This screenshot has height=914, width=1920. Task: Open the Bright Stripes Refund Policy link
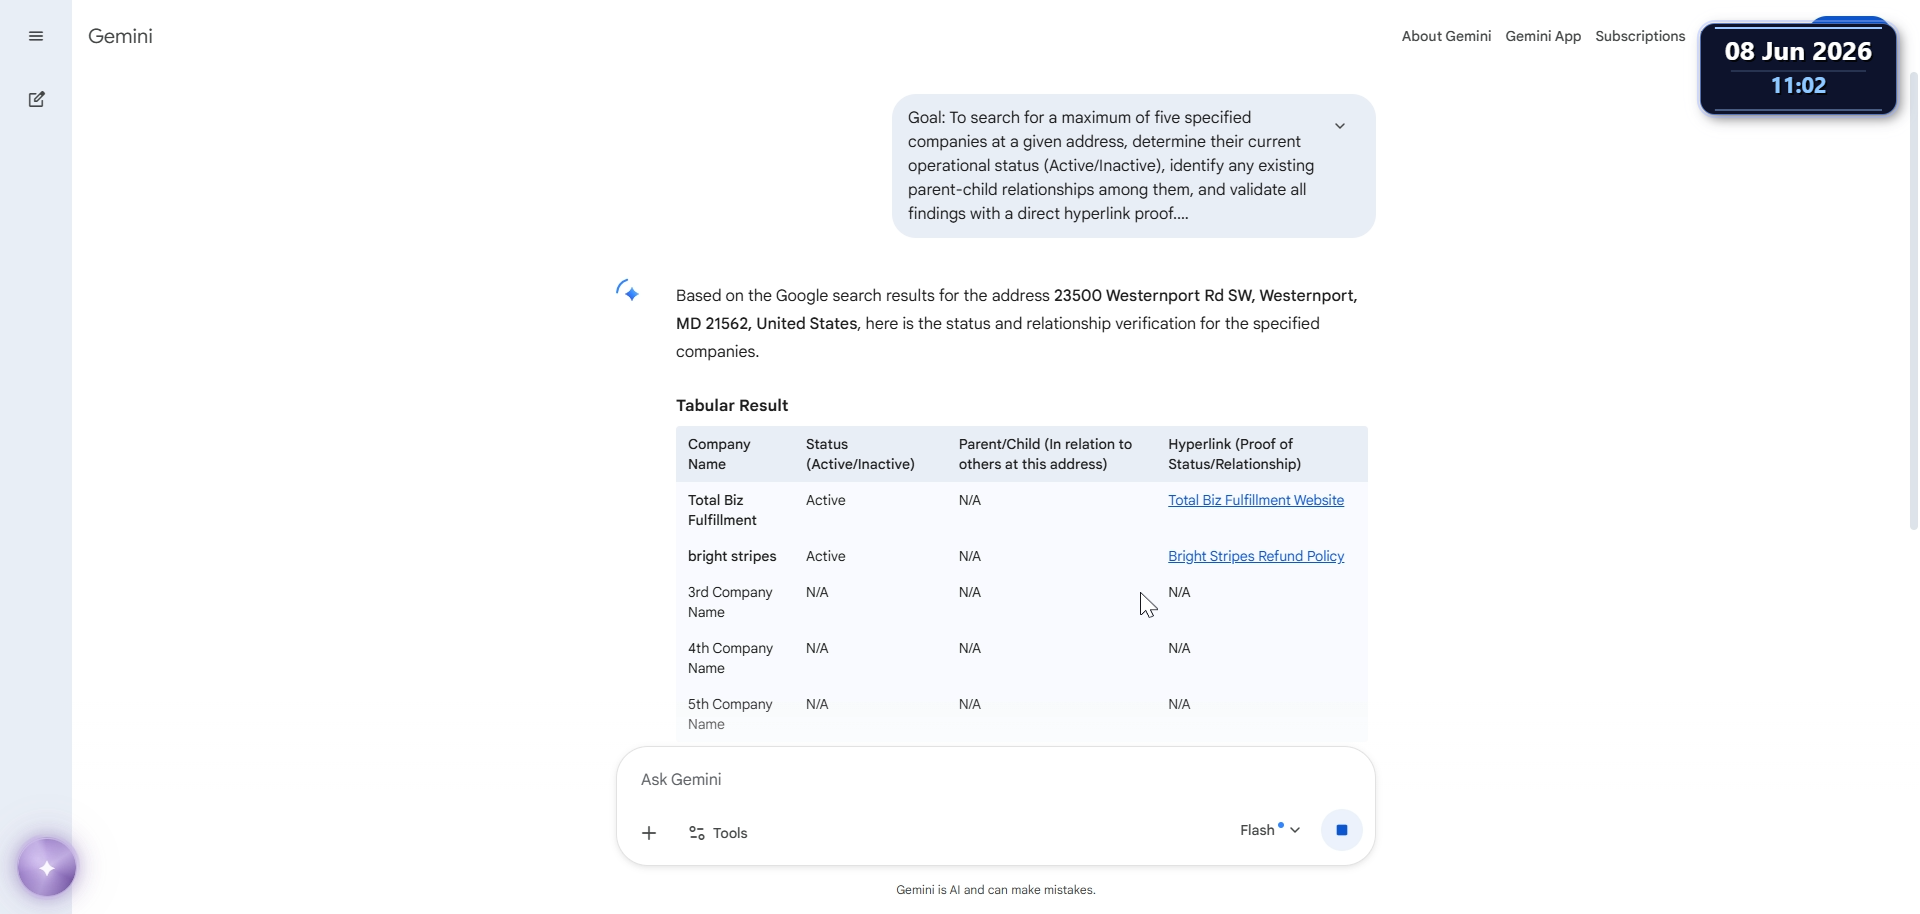point(1256,556)
